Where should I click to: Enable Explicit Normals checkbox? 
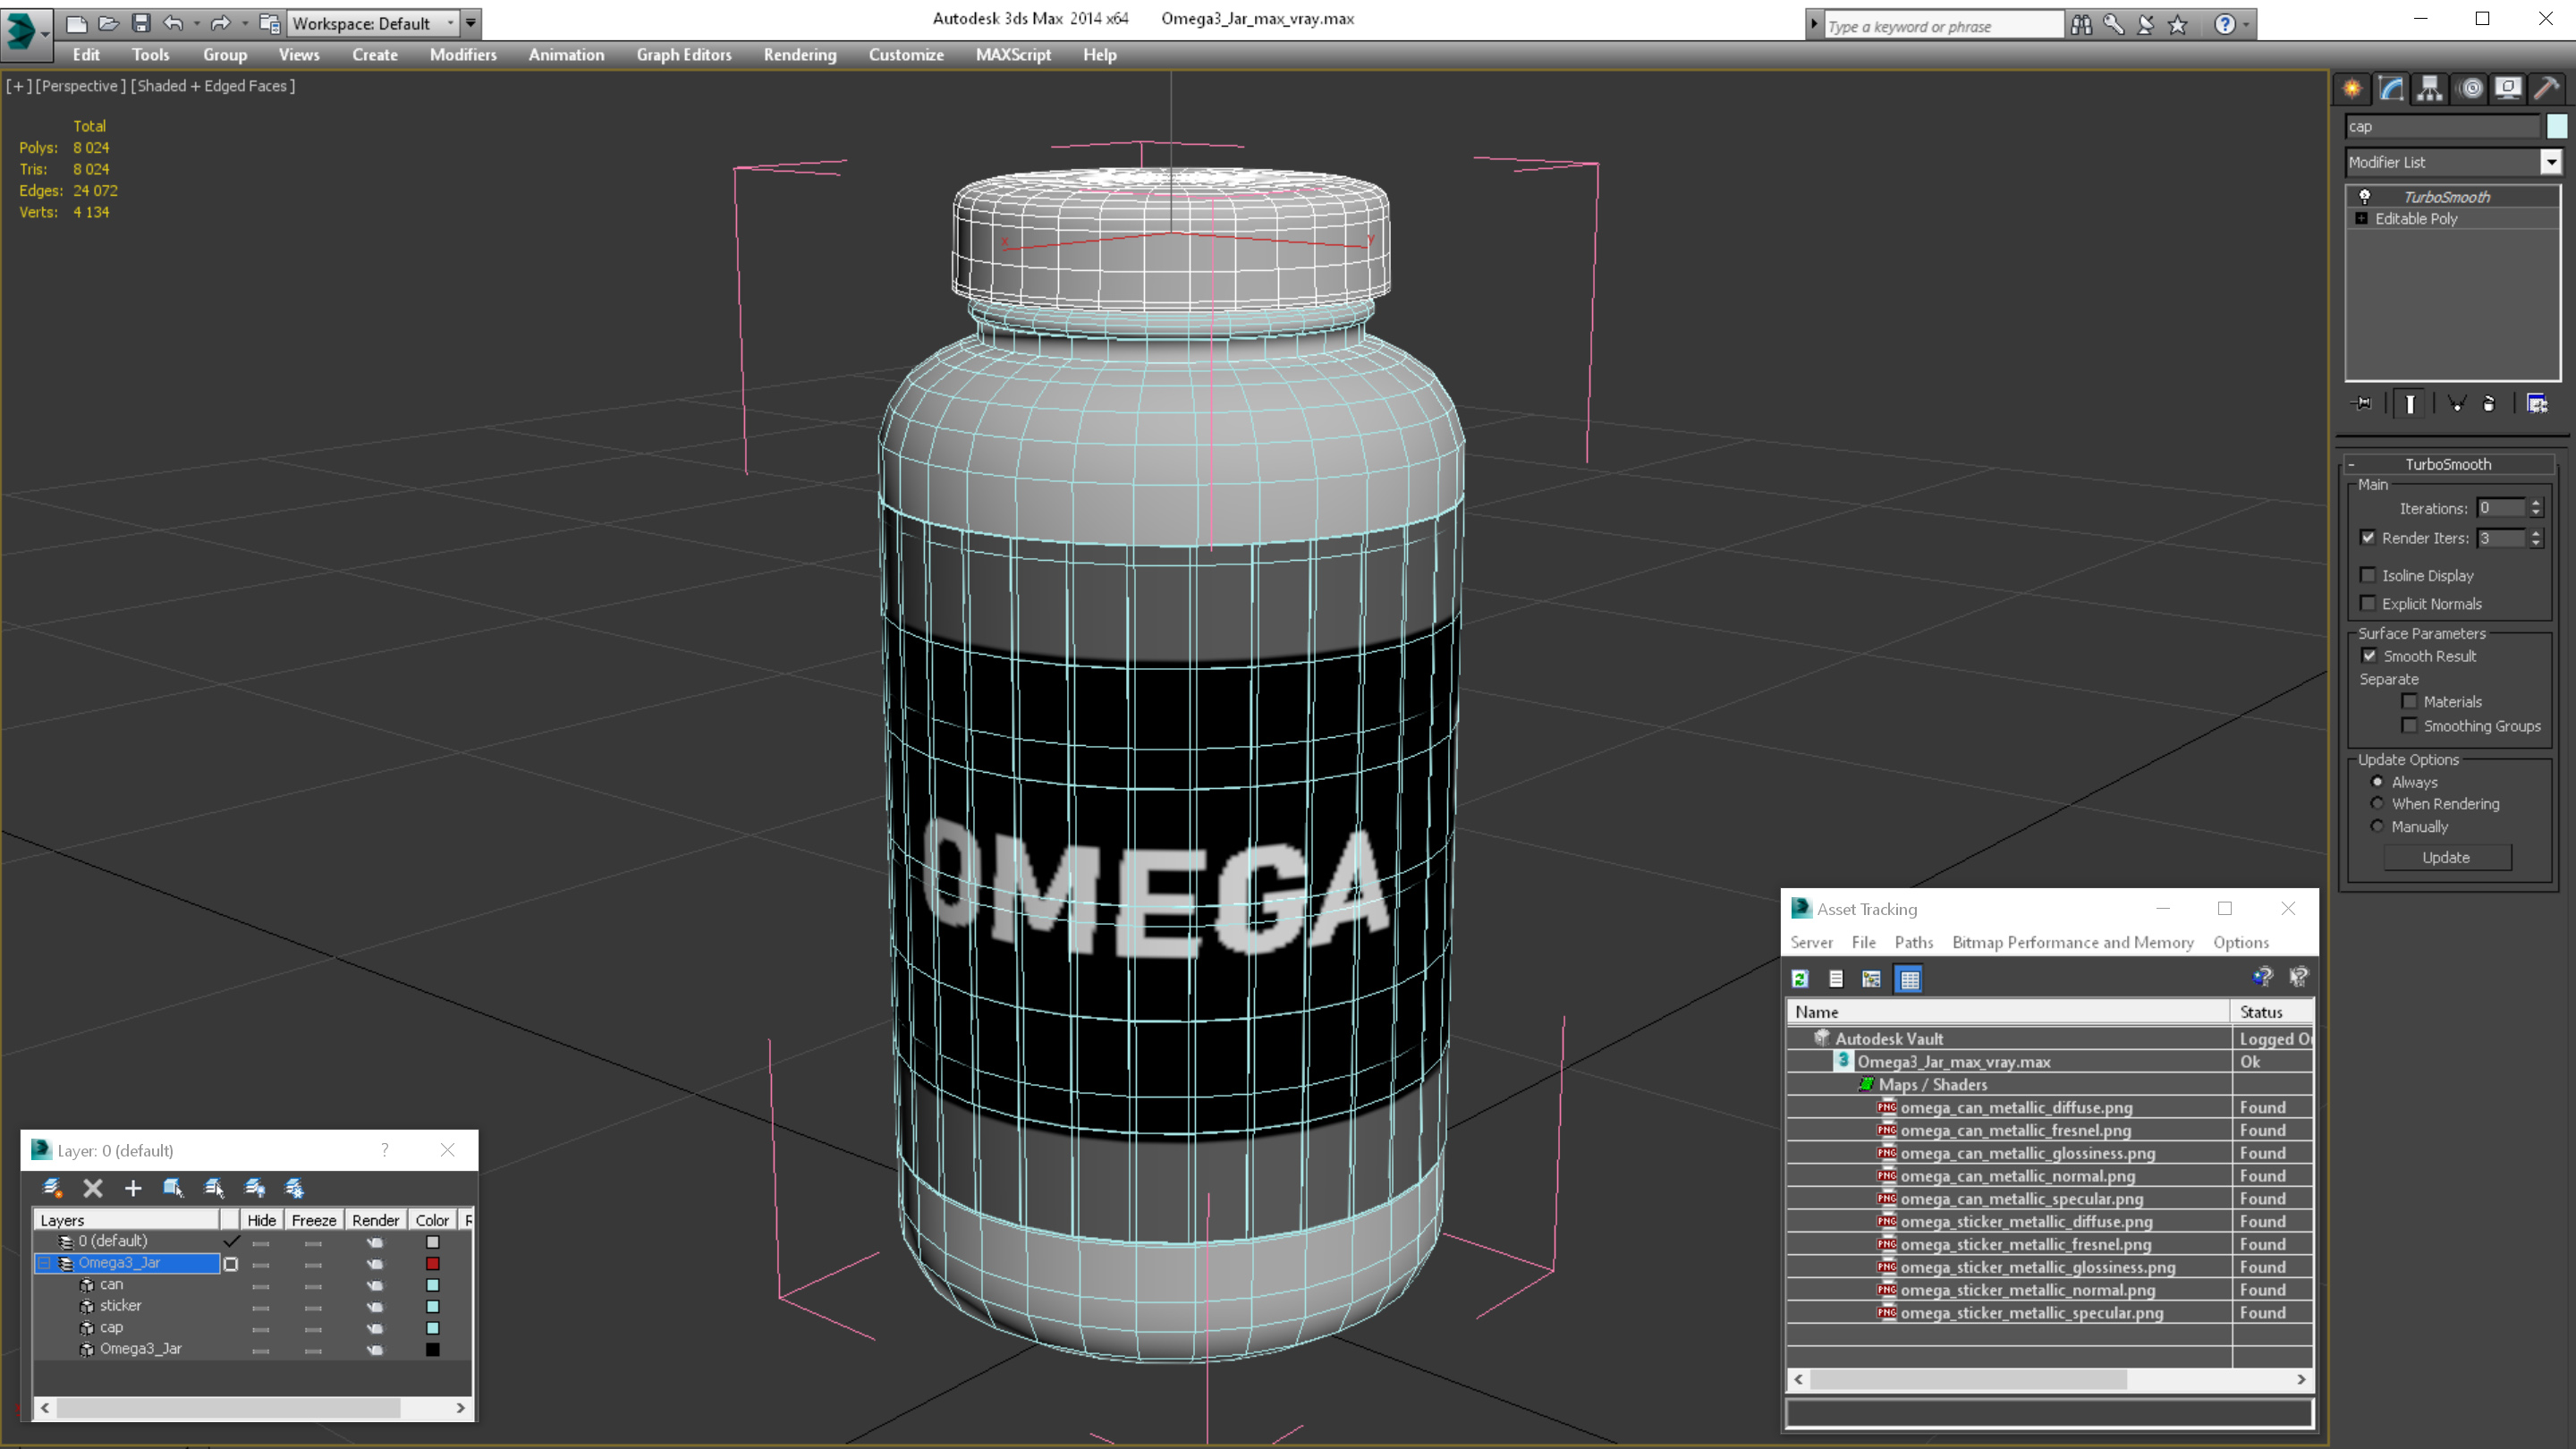2368,603
